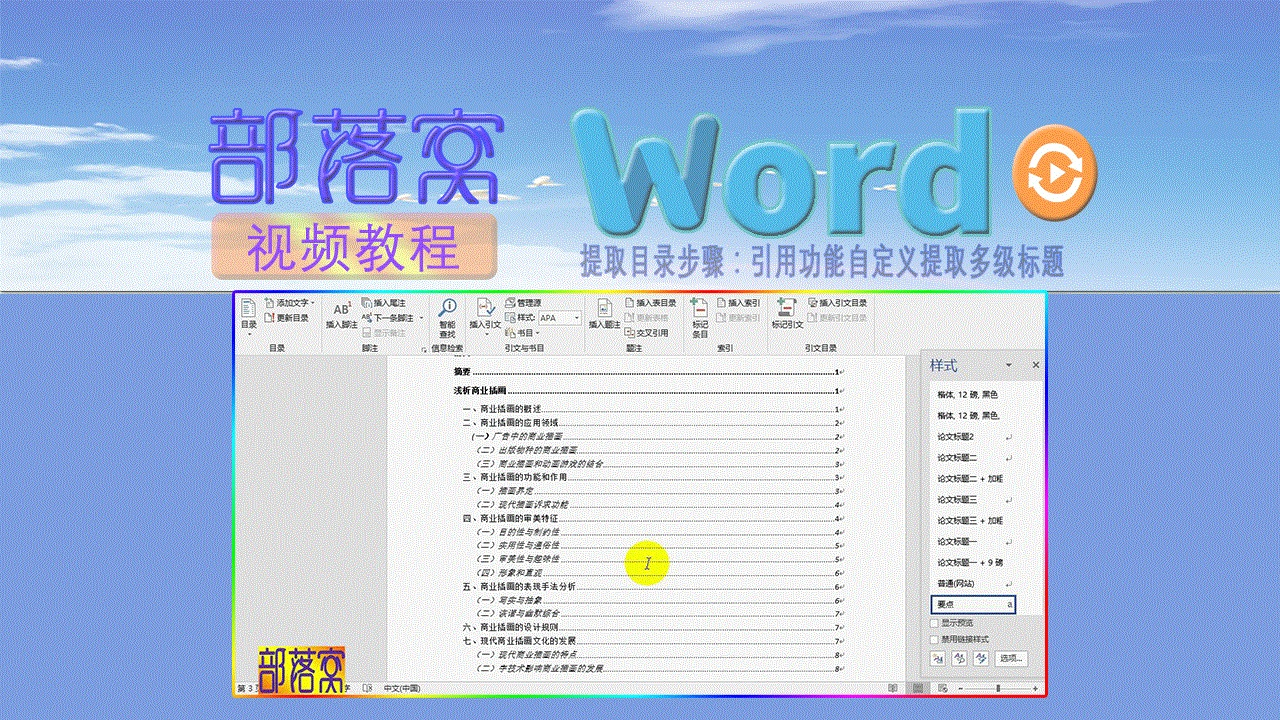Click 标记引文 (Mark Citation)
The height and width of the screenshot is (720, 1280).
click(x=787, y=314)
